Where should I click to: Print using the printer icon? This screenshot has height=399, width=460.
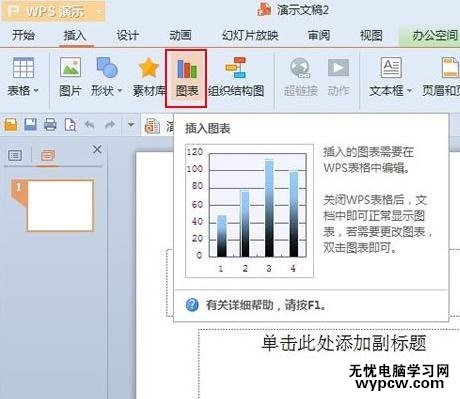[50, 125]
